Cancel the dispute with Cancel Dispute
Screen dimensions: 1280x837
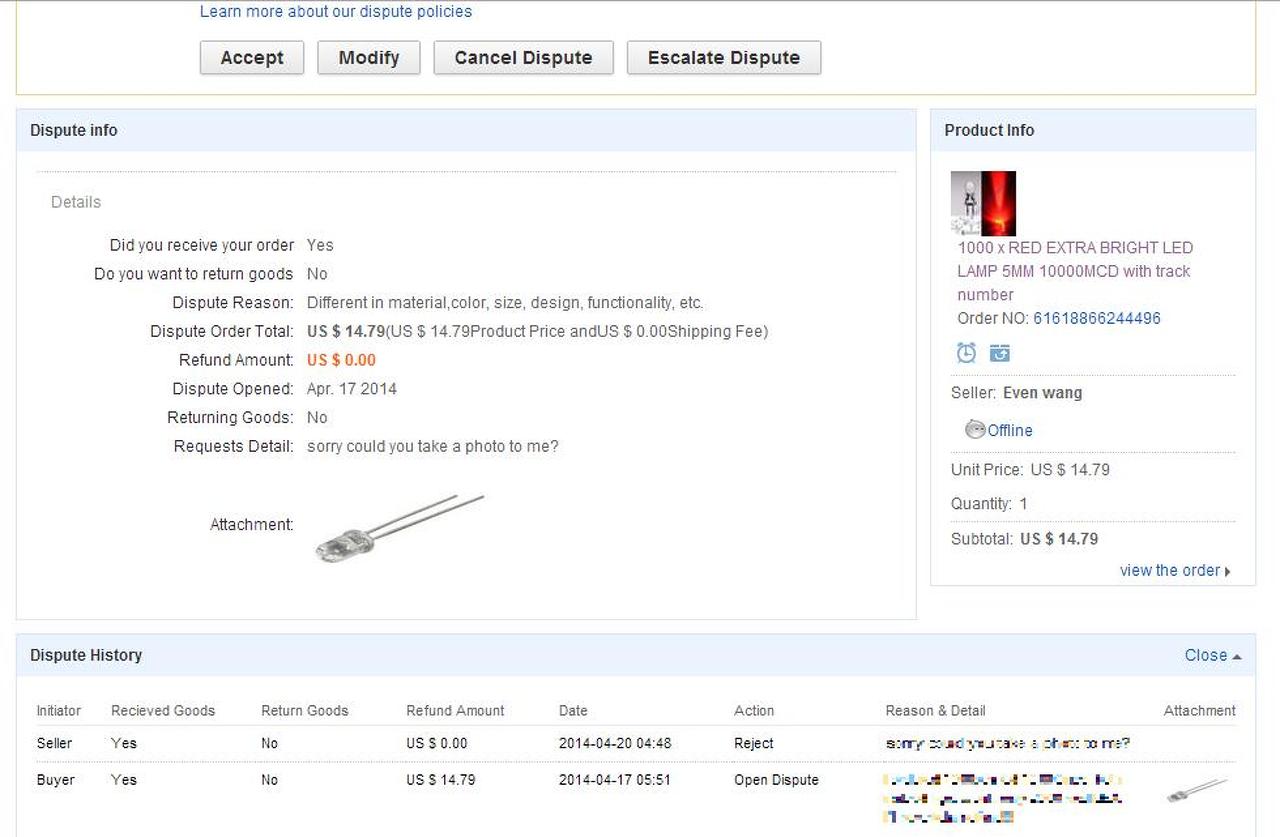pos(523,58)
